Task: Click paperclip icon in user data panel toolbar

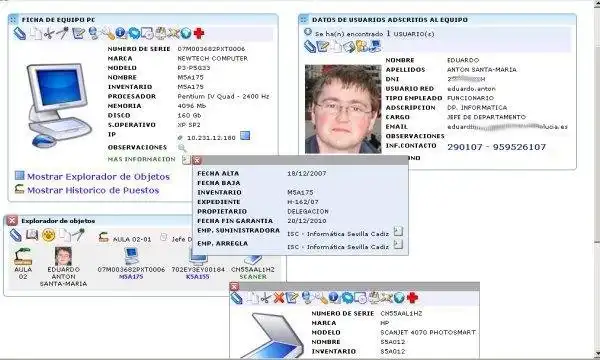Action: 310,47
